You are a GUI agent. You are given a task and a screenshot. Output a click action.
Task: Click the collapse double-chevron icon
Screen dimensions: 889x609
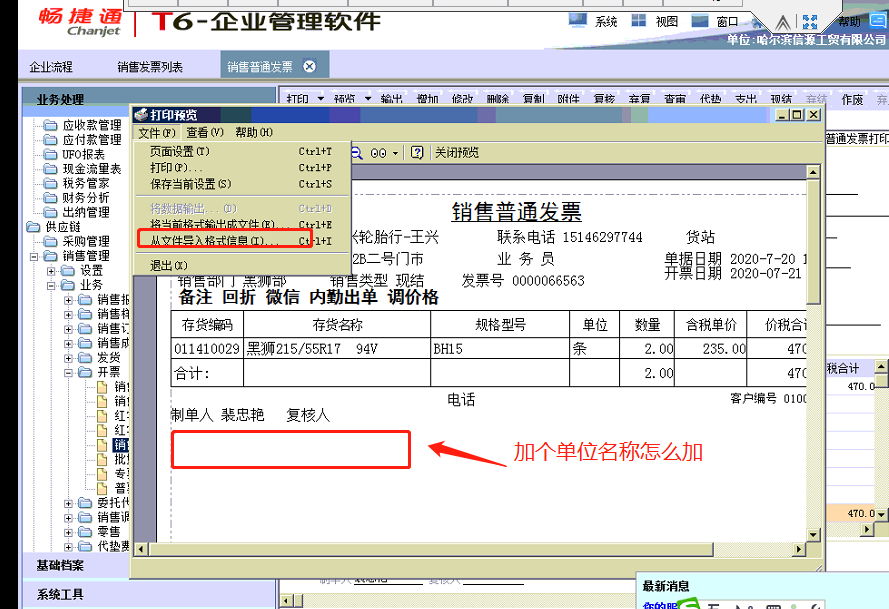(x=783, y=23)
